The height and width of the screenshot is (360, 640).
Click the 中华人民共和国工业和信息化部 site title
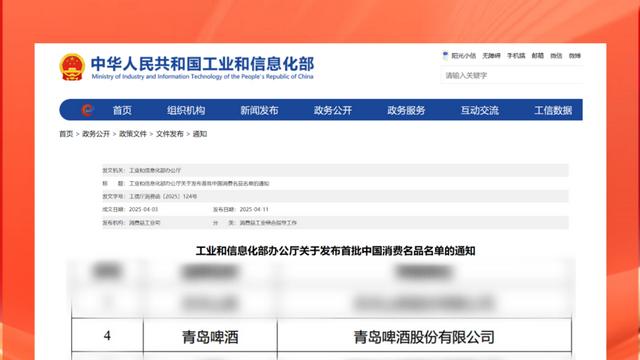(x=202, y=64)
